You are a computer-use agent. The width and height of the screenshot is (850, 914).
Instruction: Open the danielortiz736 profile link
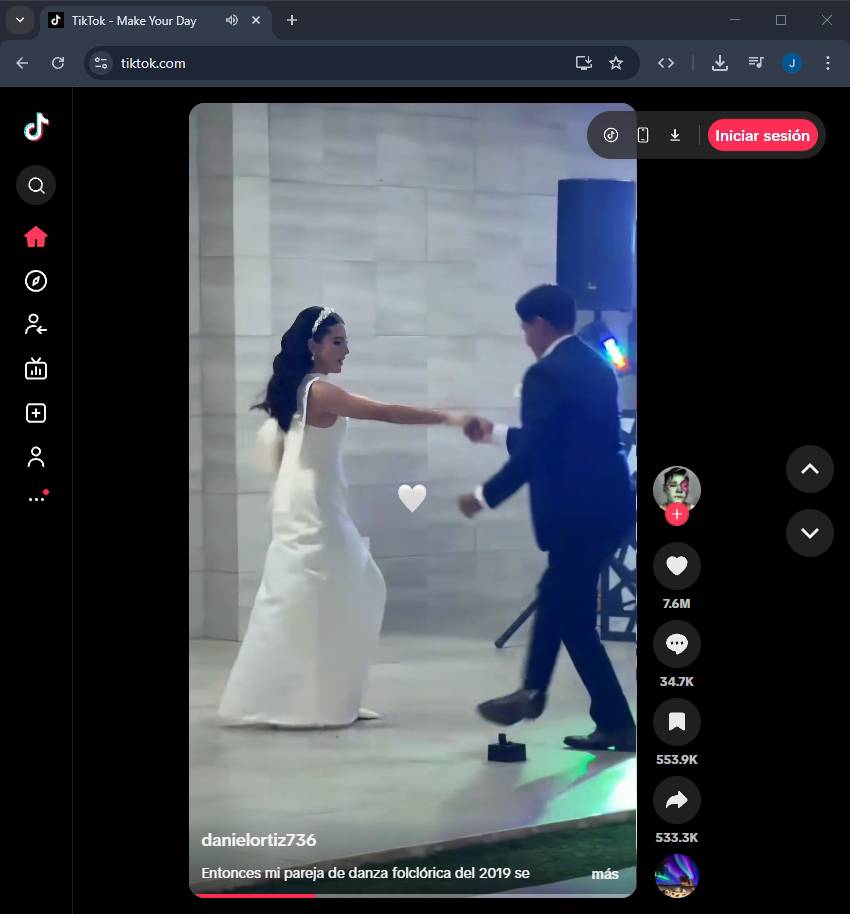(259, 840)
